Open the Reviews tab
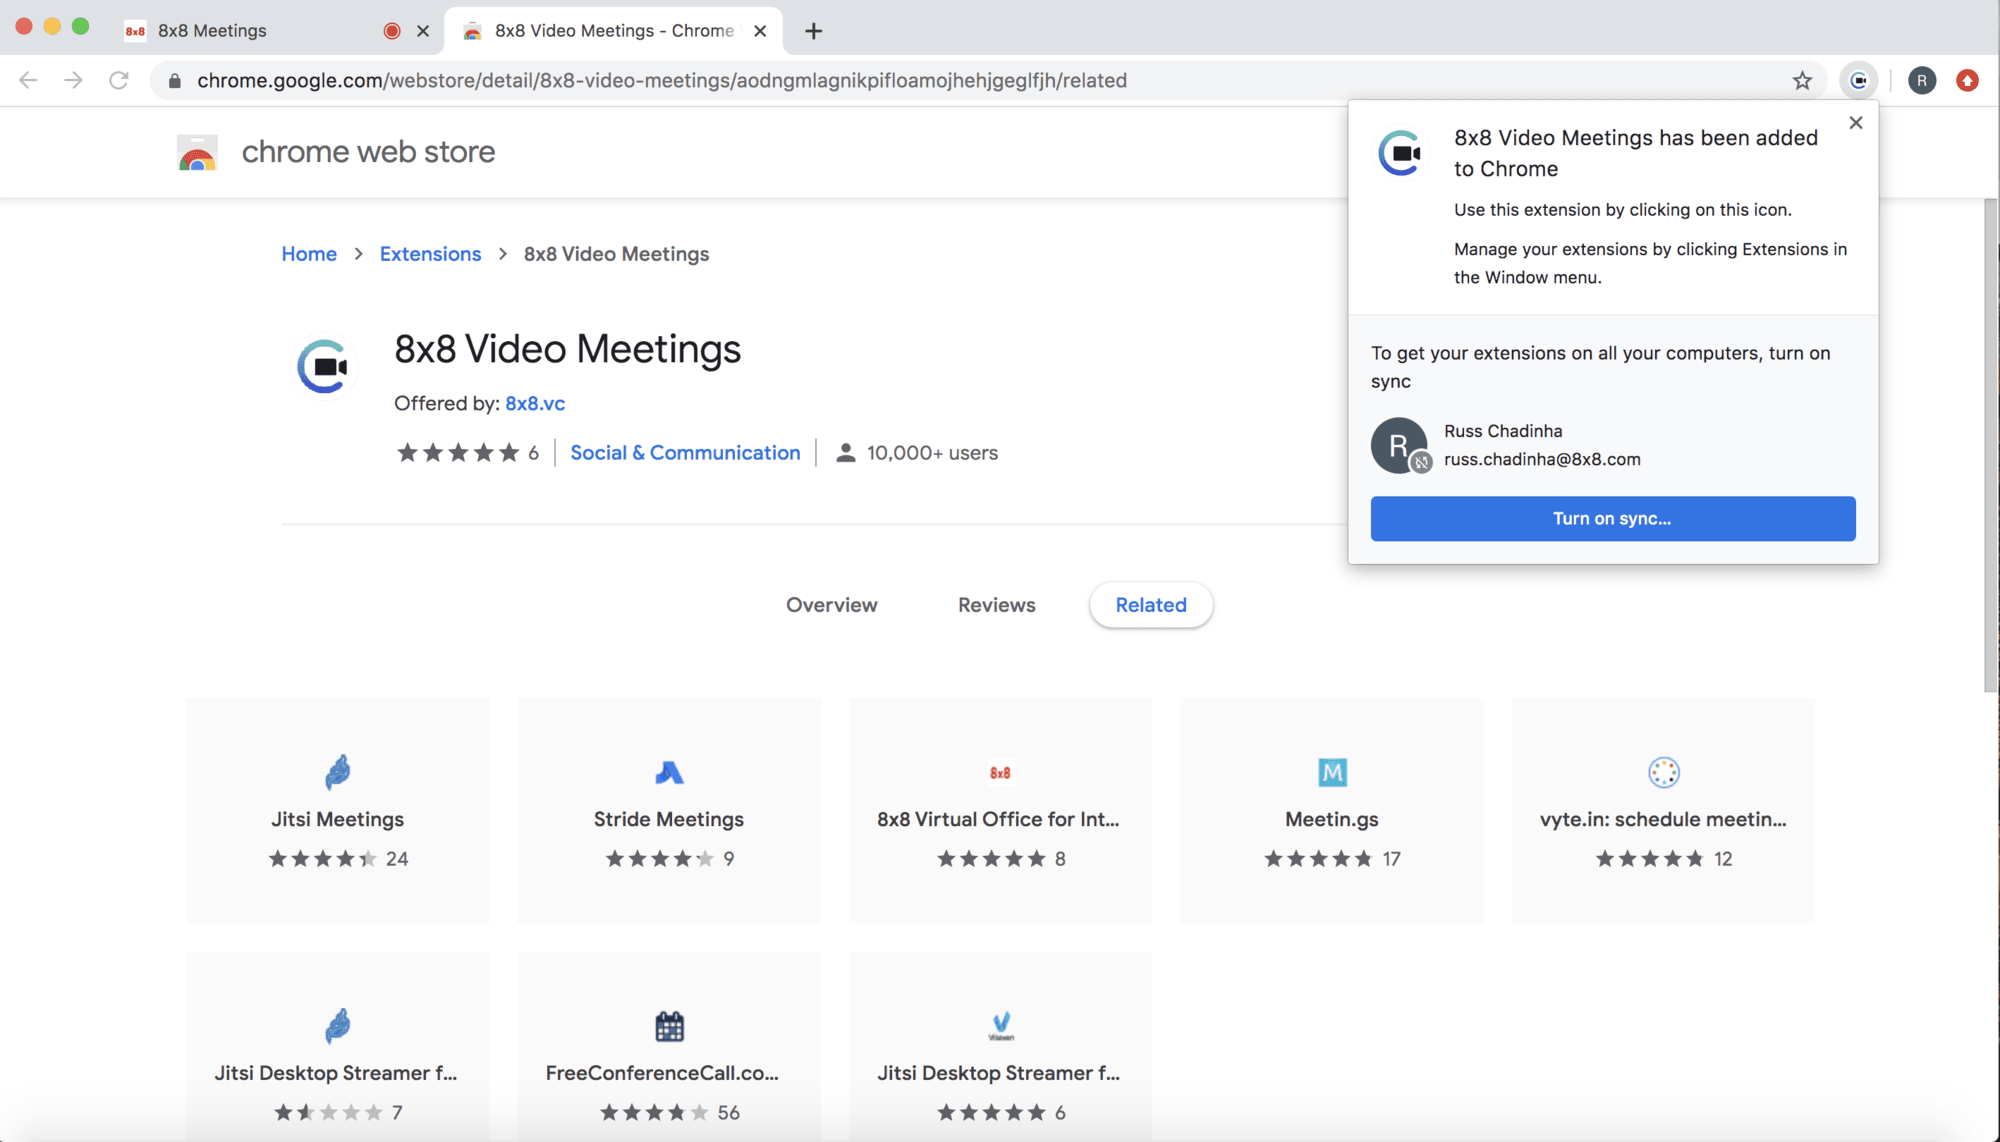2000x1142 pixels. [x=996, y=605]
